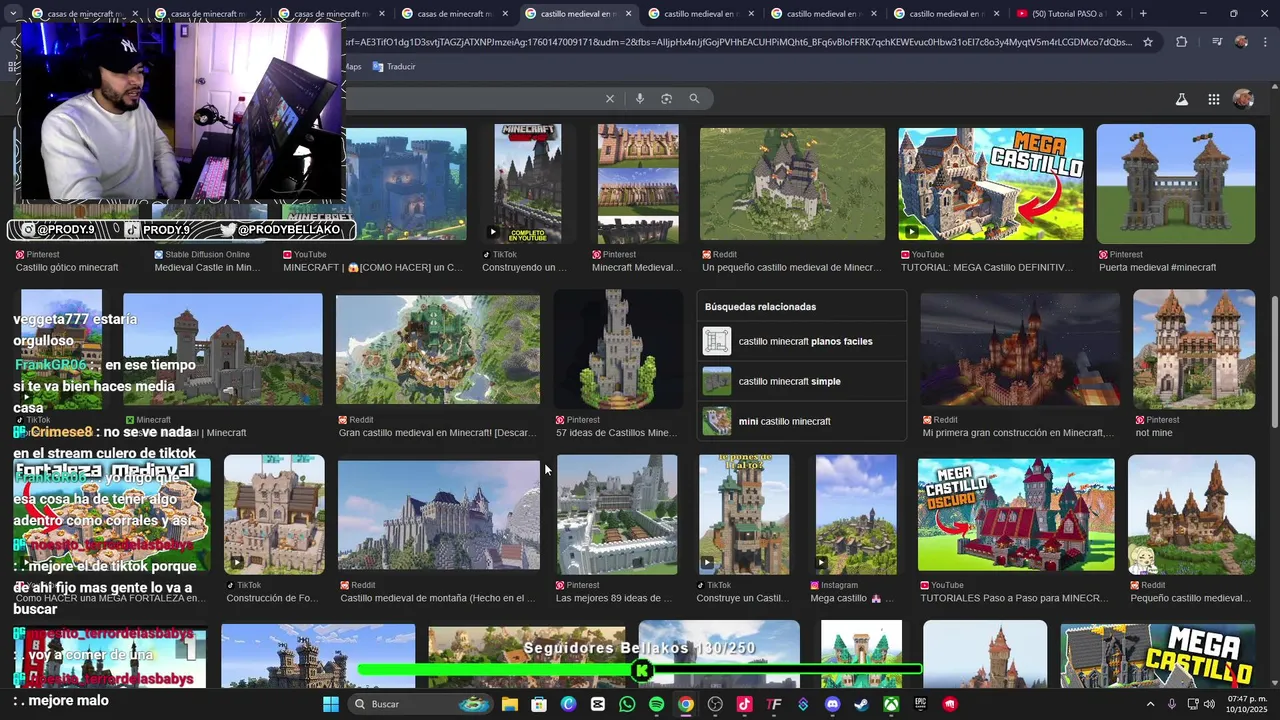
Task: Open the Windows Start menu
Action: click(x=331, y=704)
